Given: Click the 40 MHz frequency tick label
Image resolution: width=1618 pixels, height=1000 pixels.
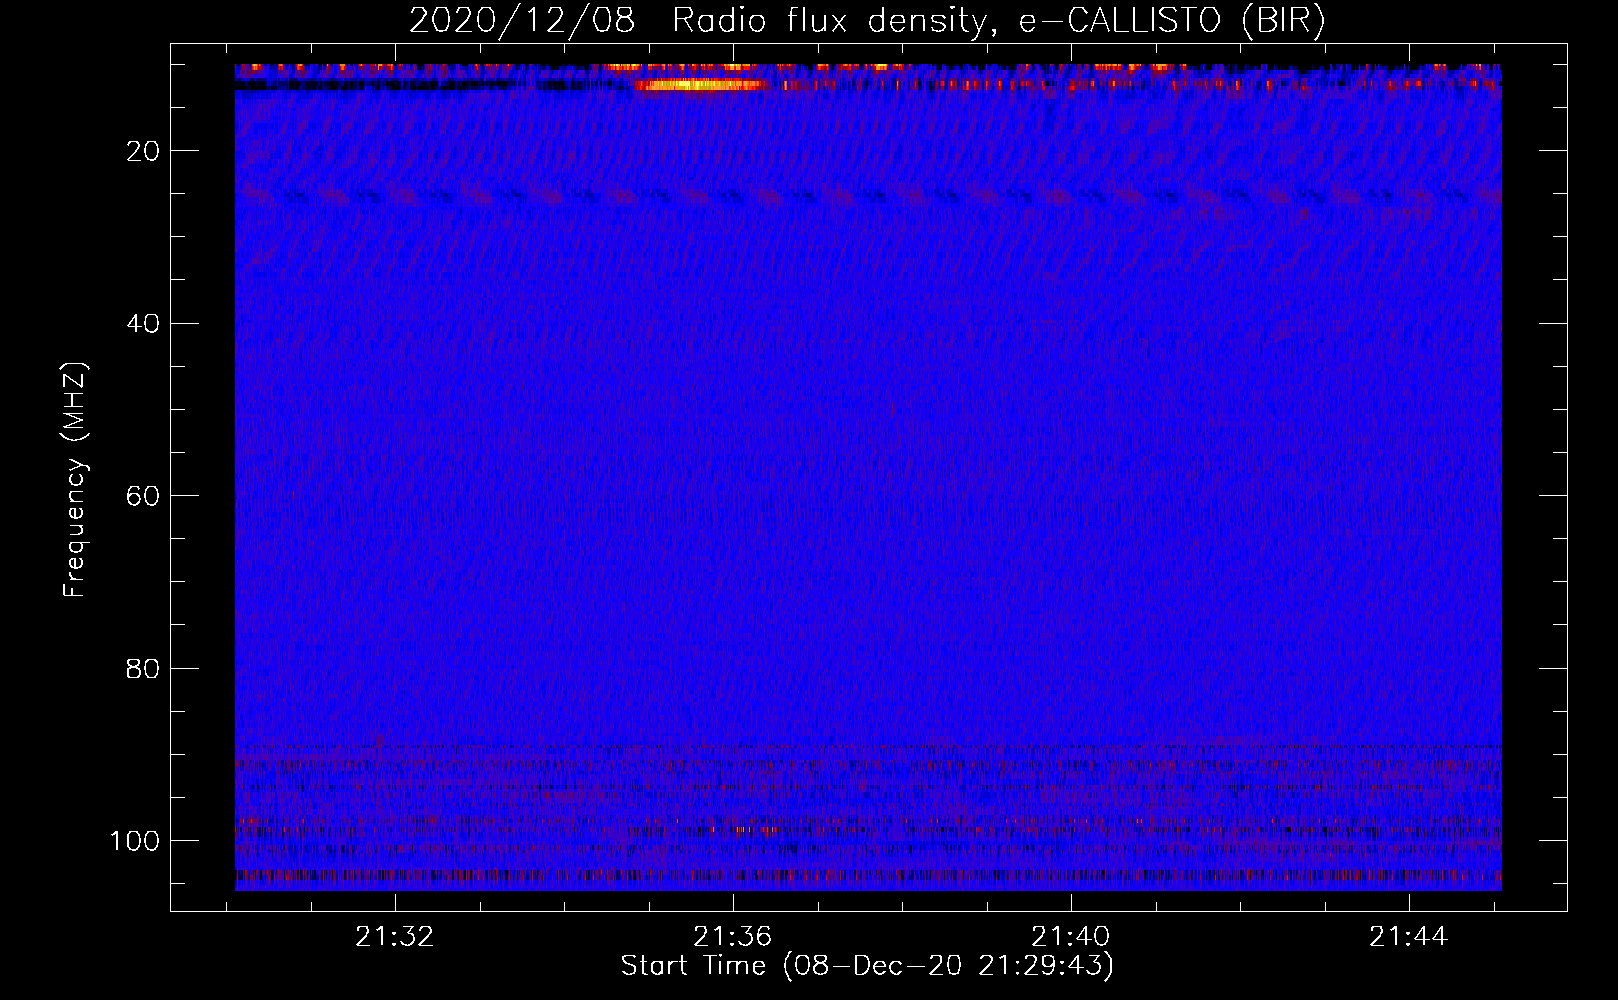Looking at the screenshot, I should [143, 324].
